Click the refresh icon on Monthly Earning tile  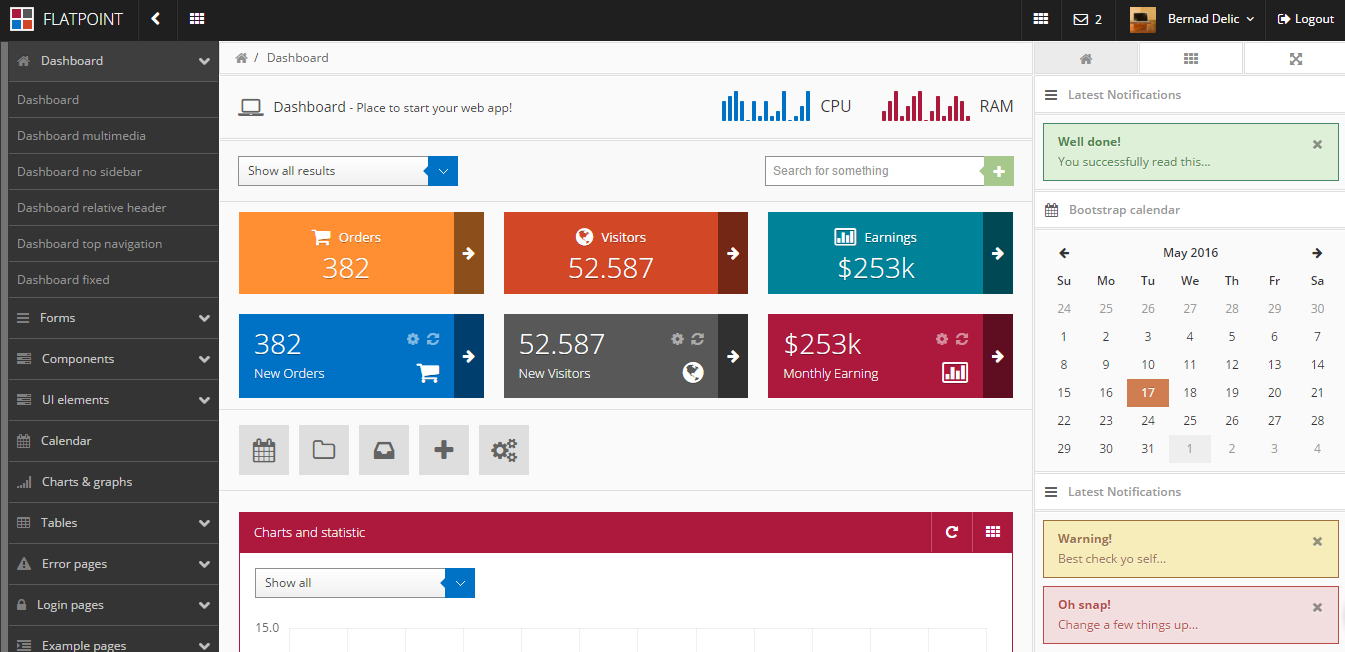[962, 339]
